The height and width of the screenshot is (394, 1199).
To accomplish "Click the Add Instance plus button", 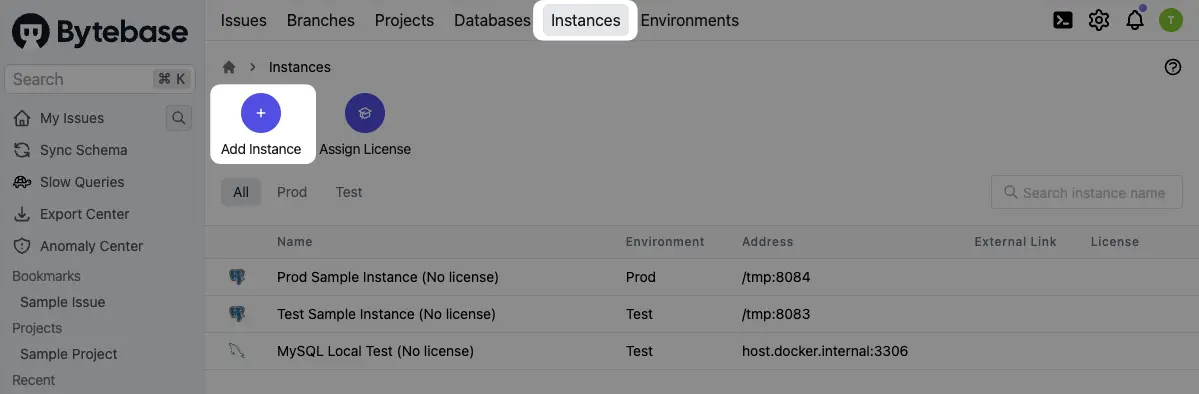I will tap(261, 113).
